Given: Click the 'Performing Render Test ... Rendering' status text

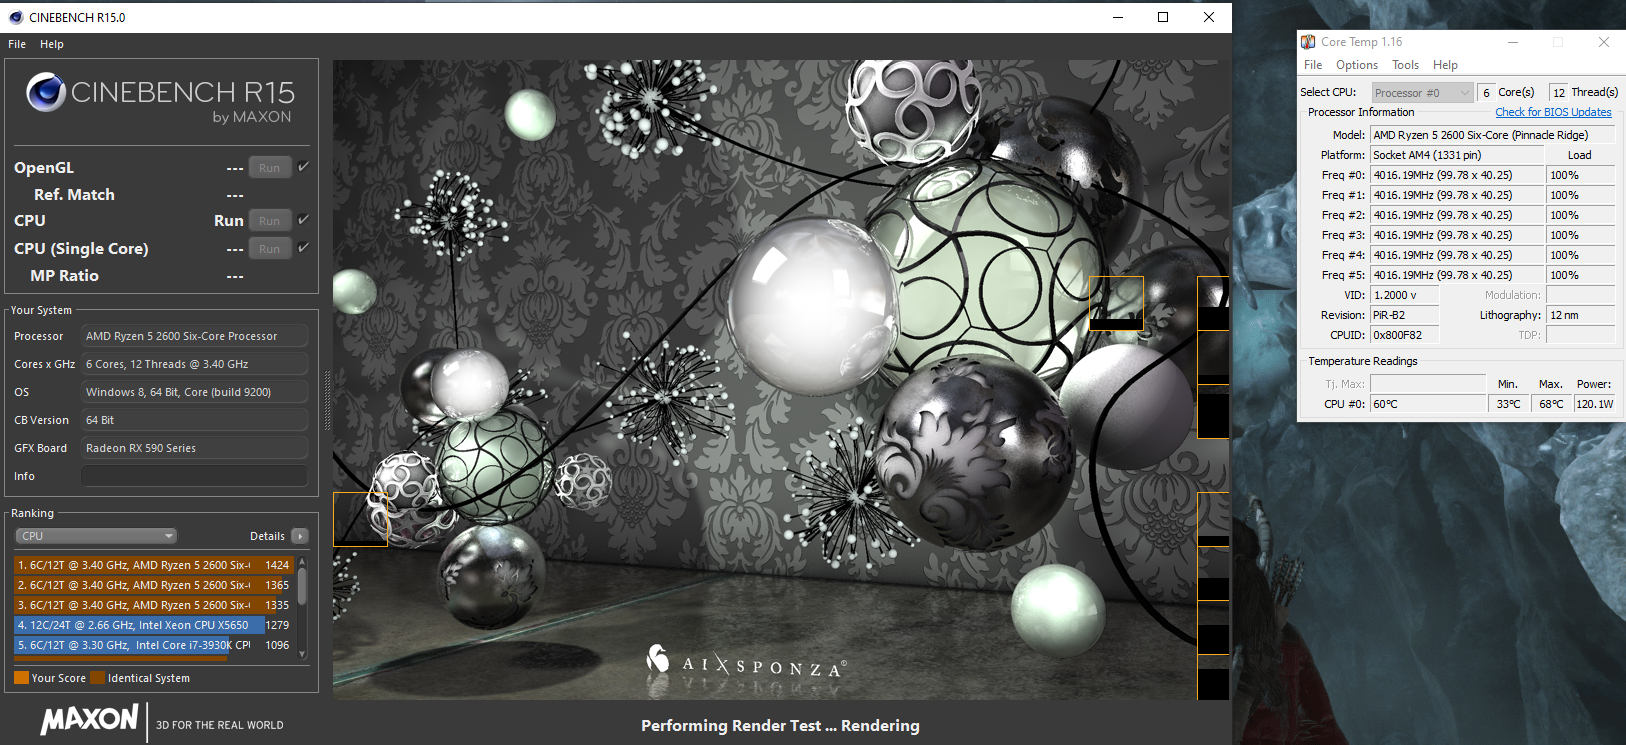Looking at the screenshot, I should tap(780, 726).
